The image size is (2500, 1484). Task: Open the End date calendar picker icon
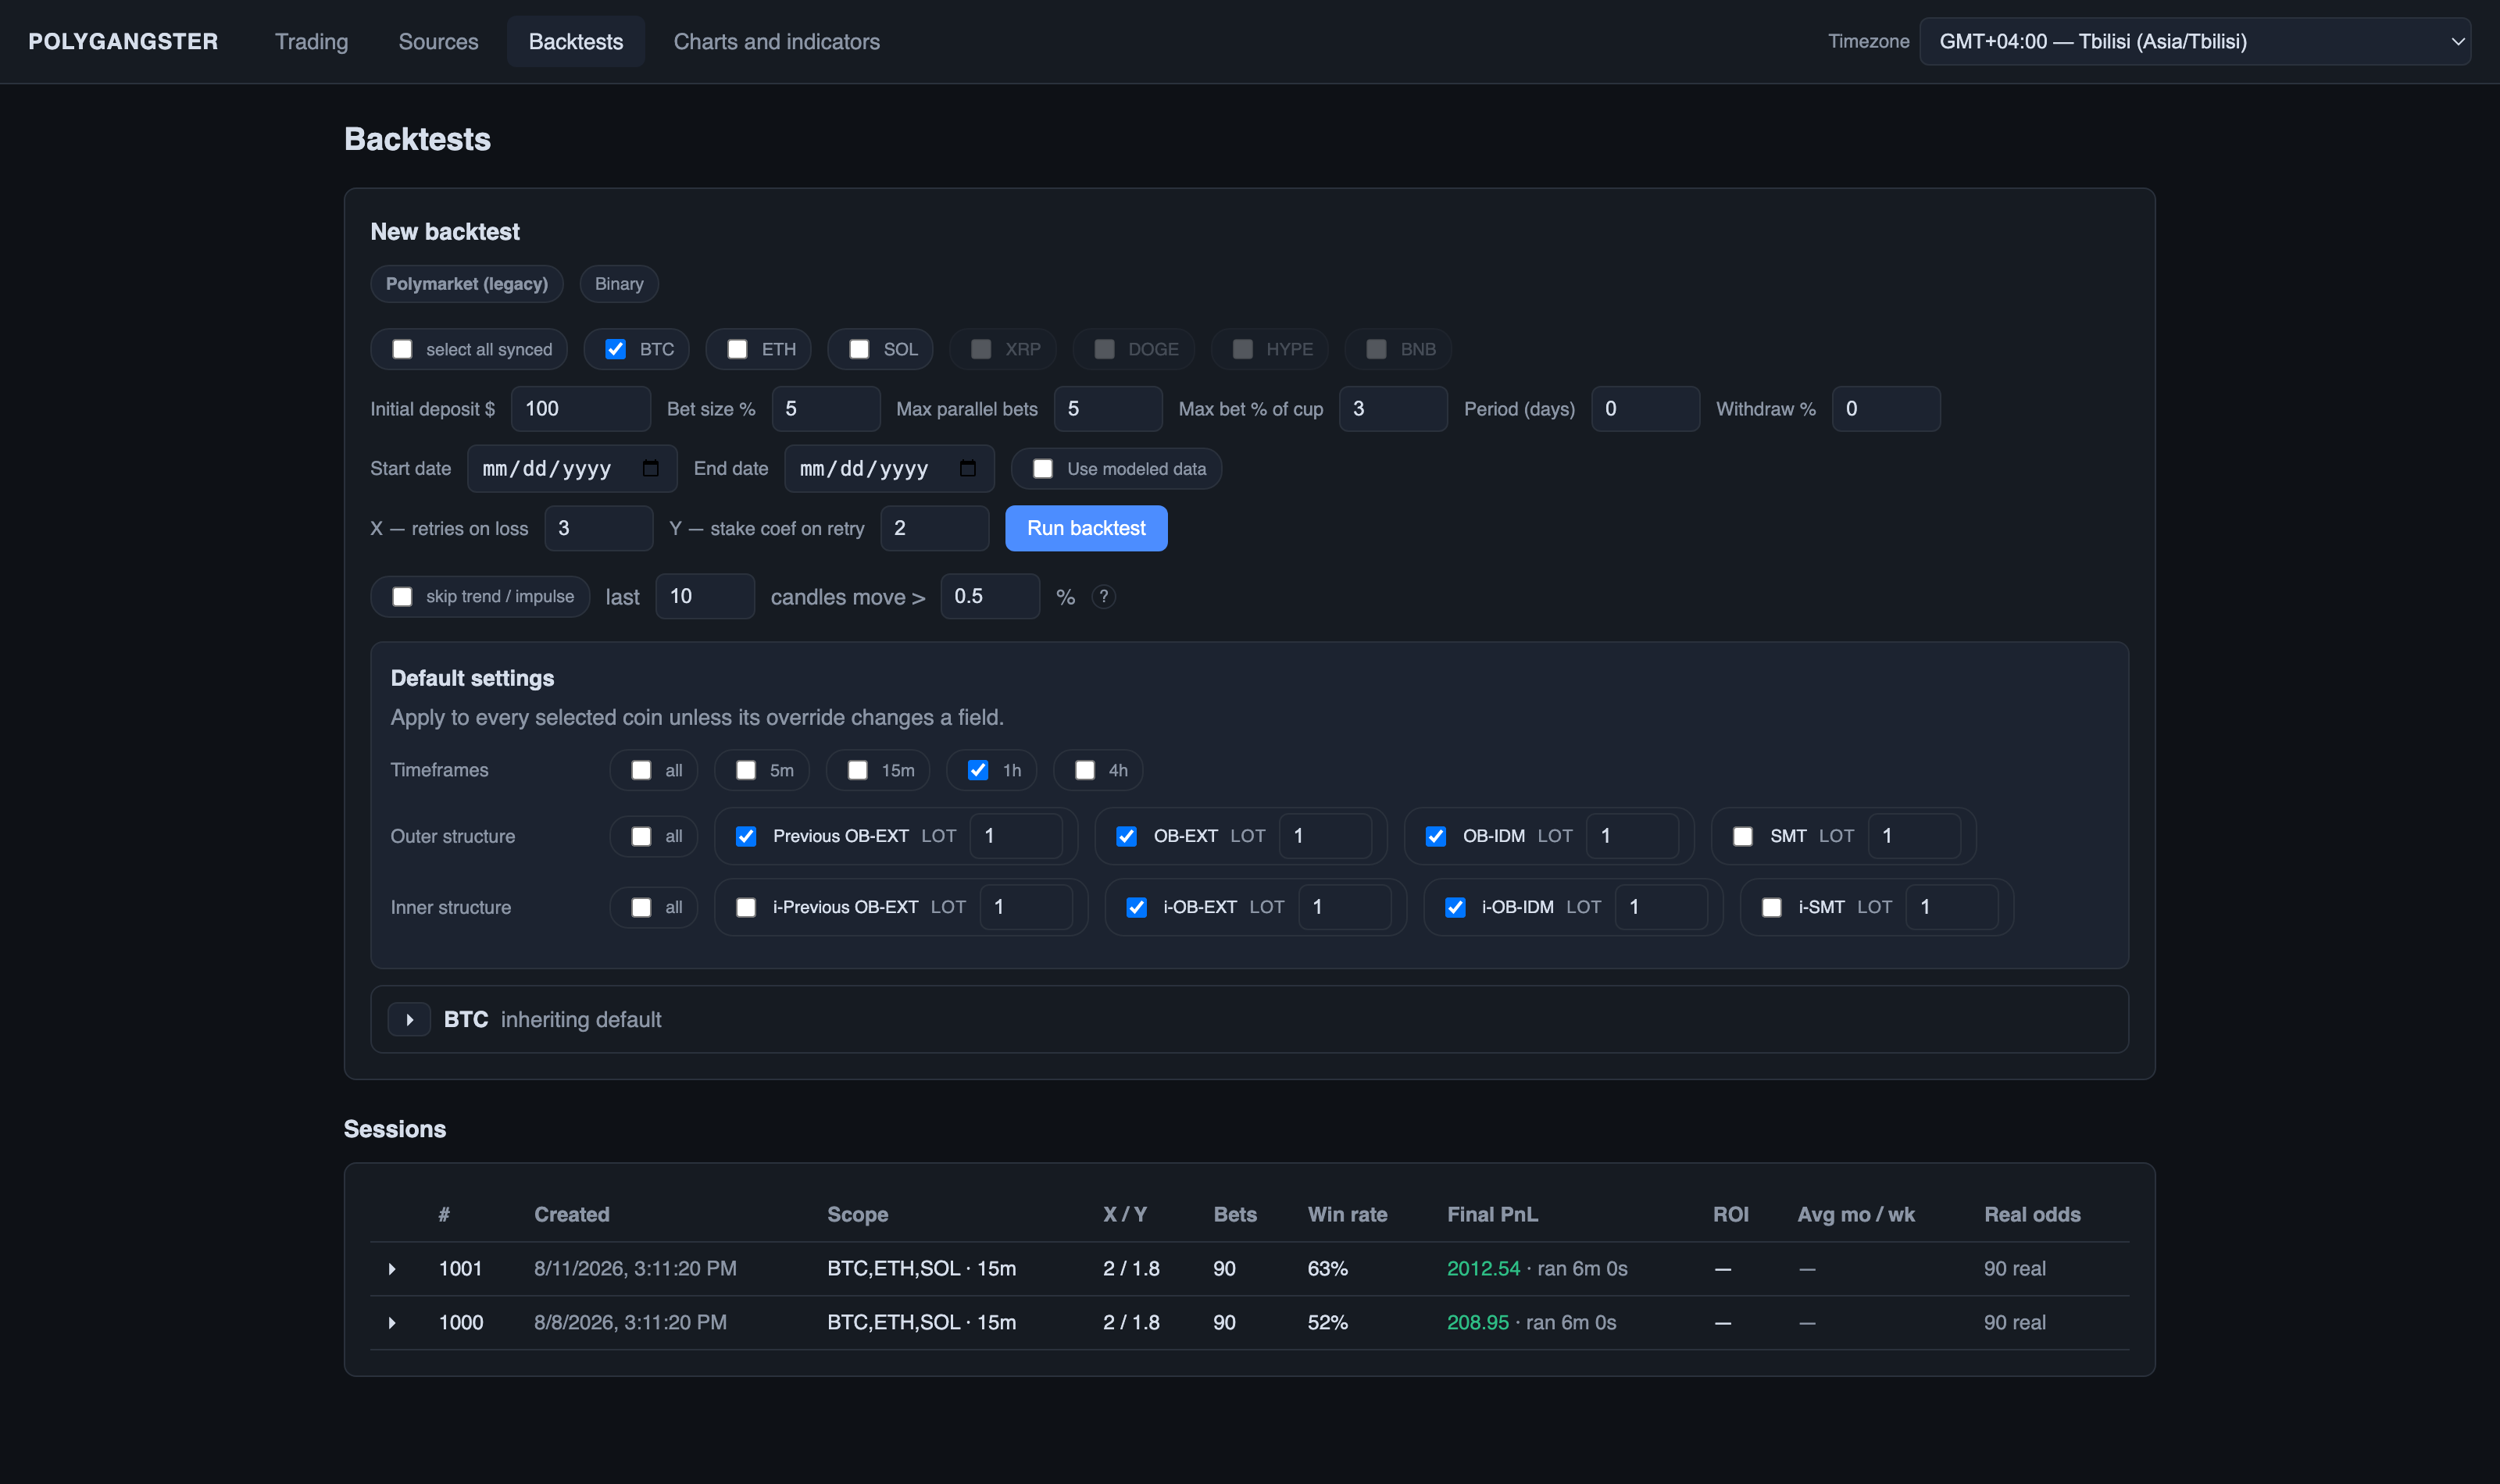967,468
